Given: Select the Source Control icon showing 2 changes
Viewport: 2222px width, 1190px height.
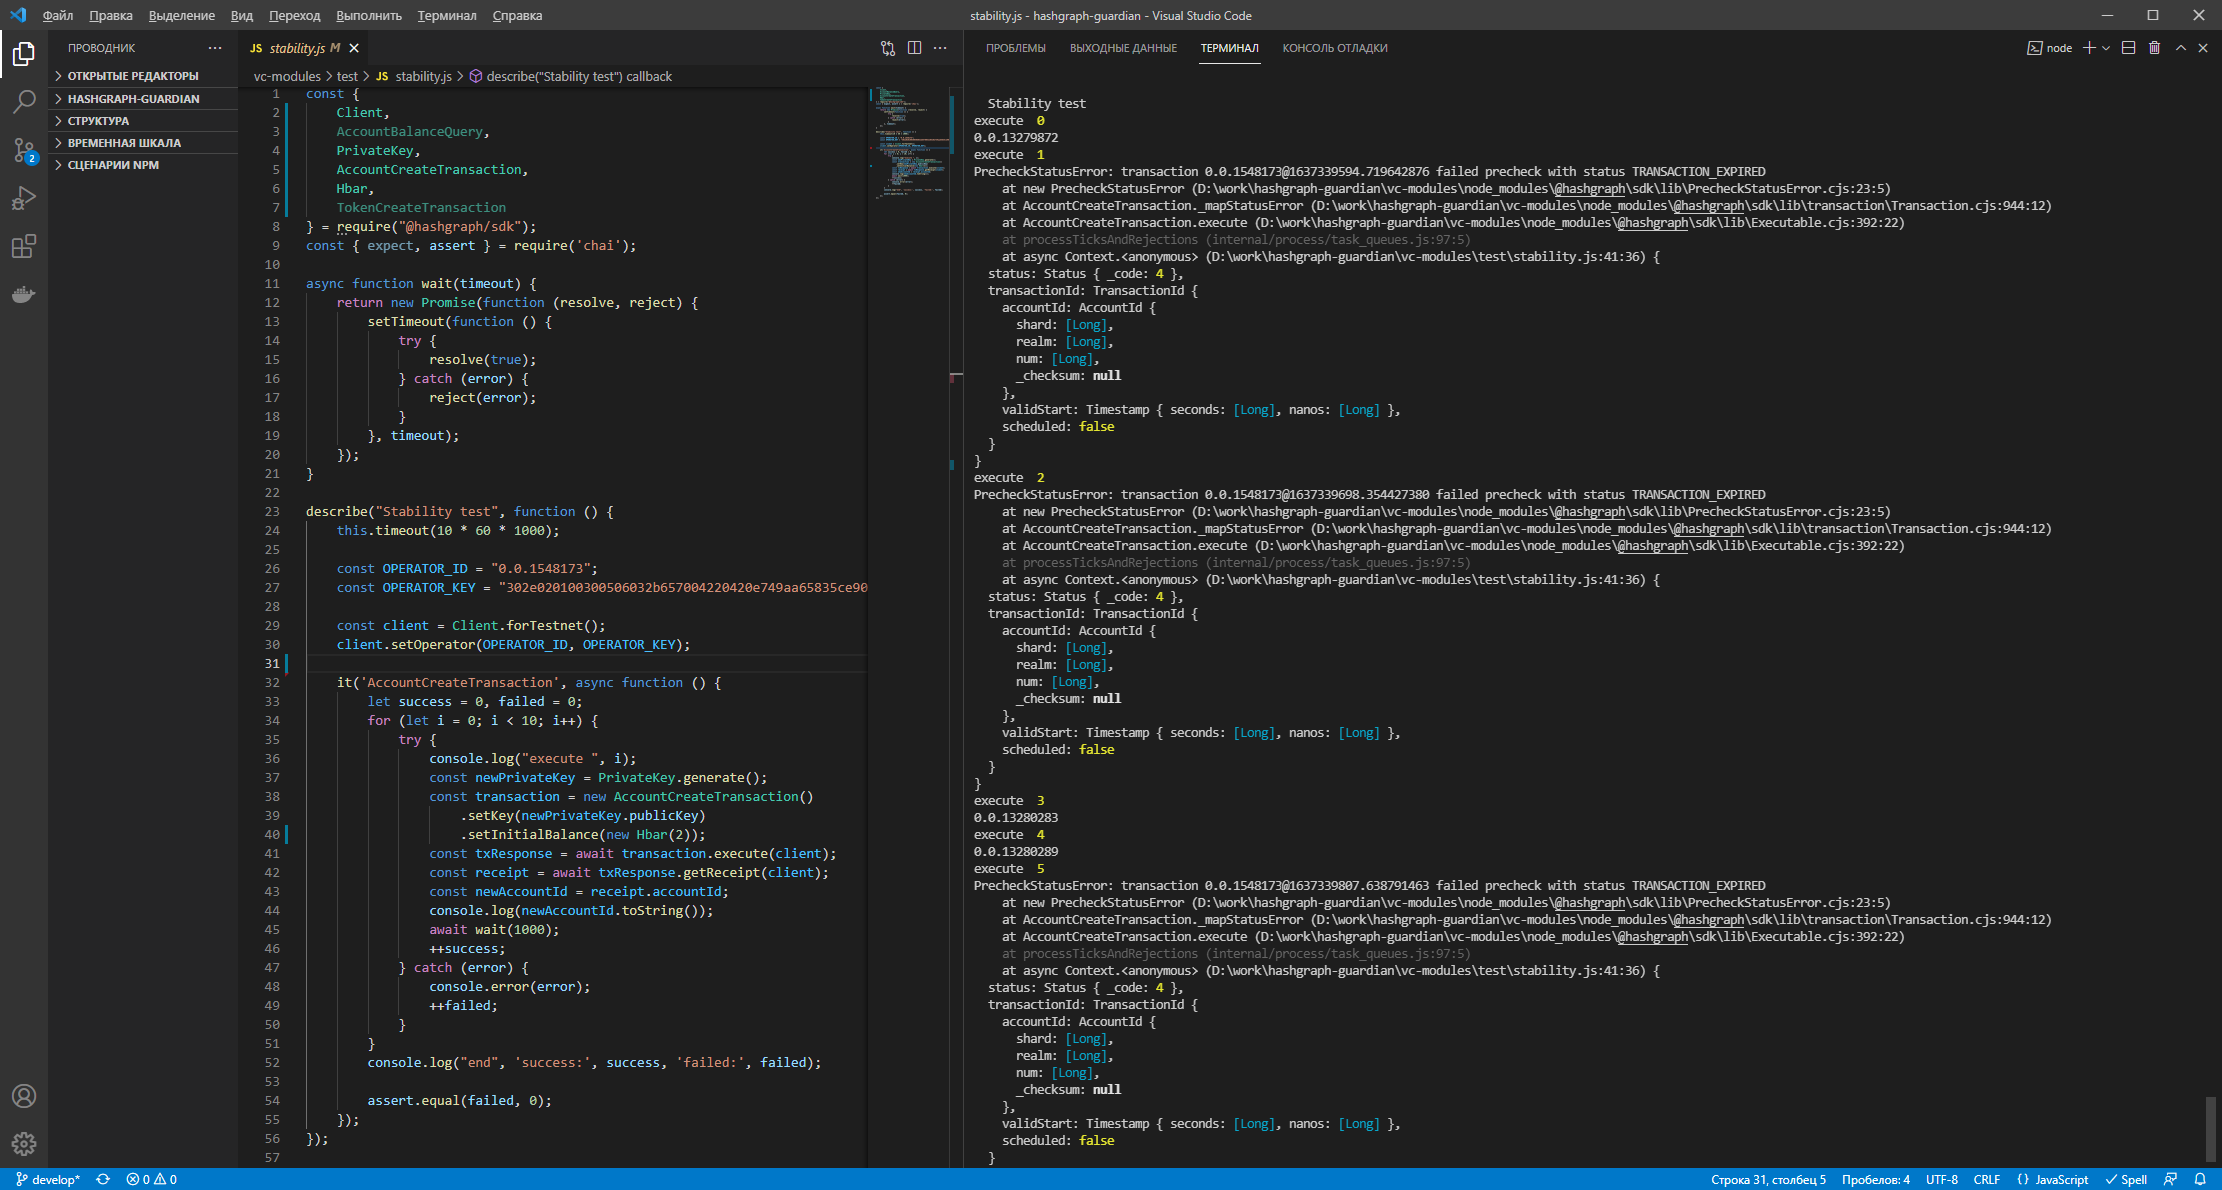Looking at the screenshot, I should coord(24,150).
